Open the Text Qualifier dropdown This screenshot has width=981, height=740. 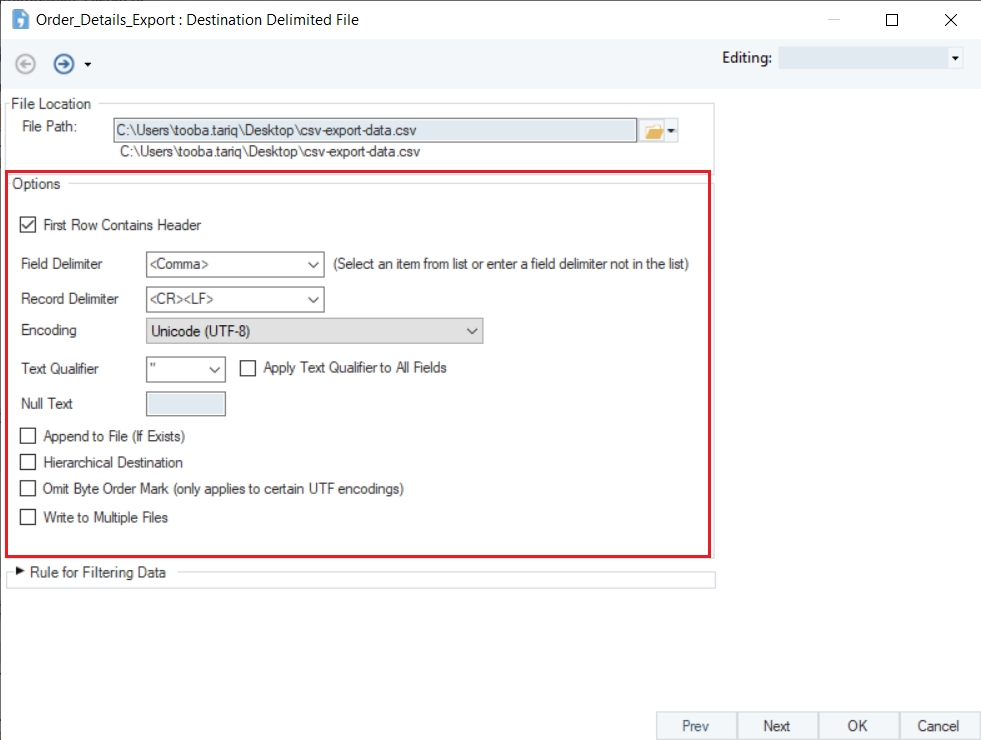click(215, 369)
